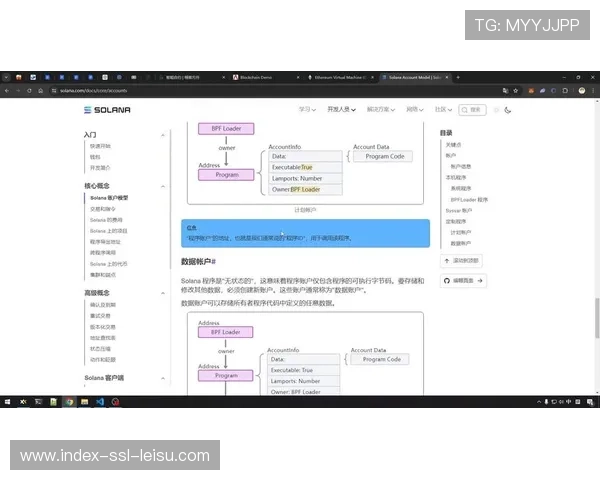
Task: Go back with browser back arrow
Action: 7,91
